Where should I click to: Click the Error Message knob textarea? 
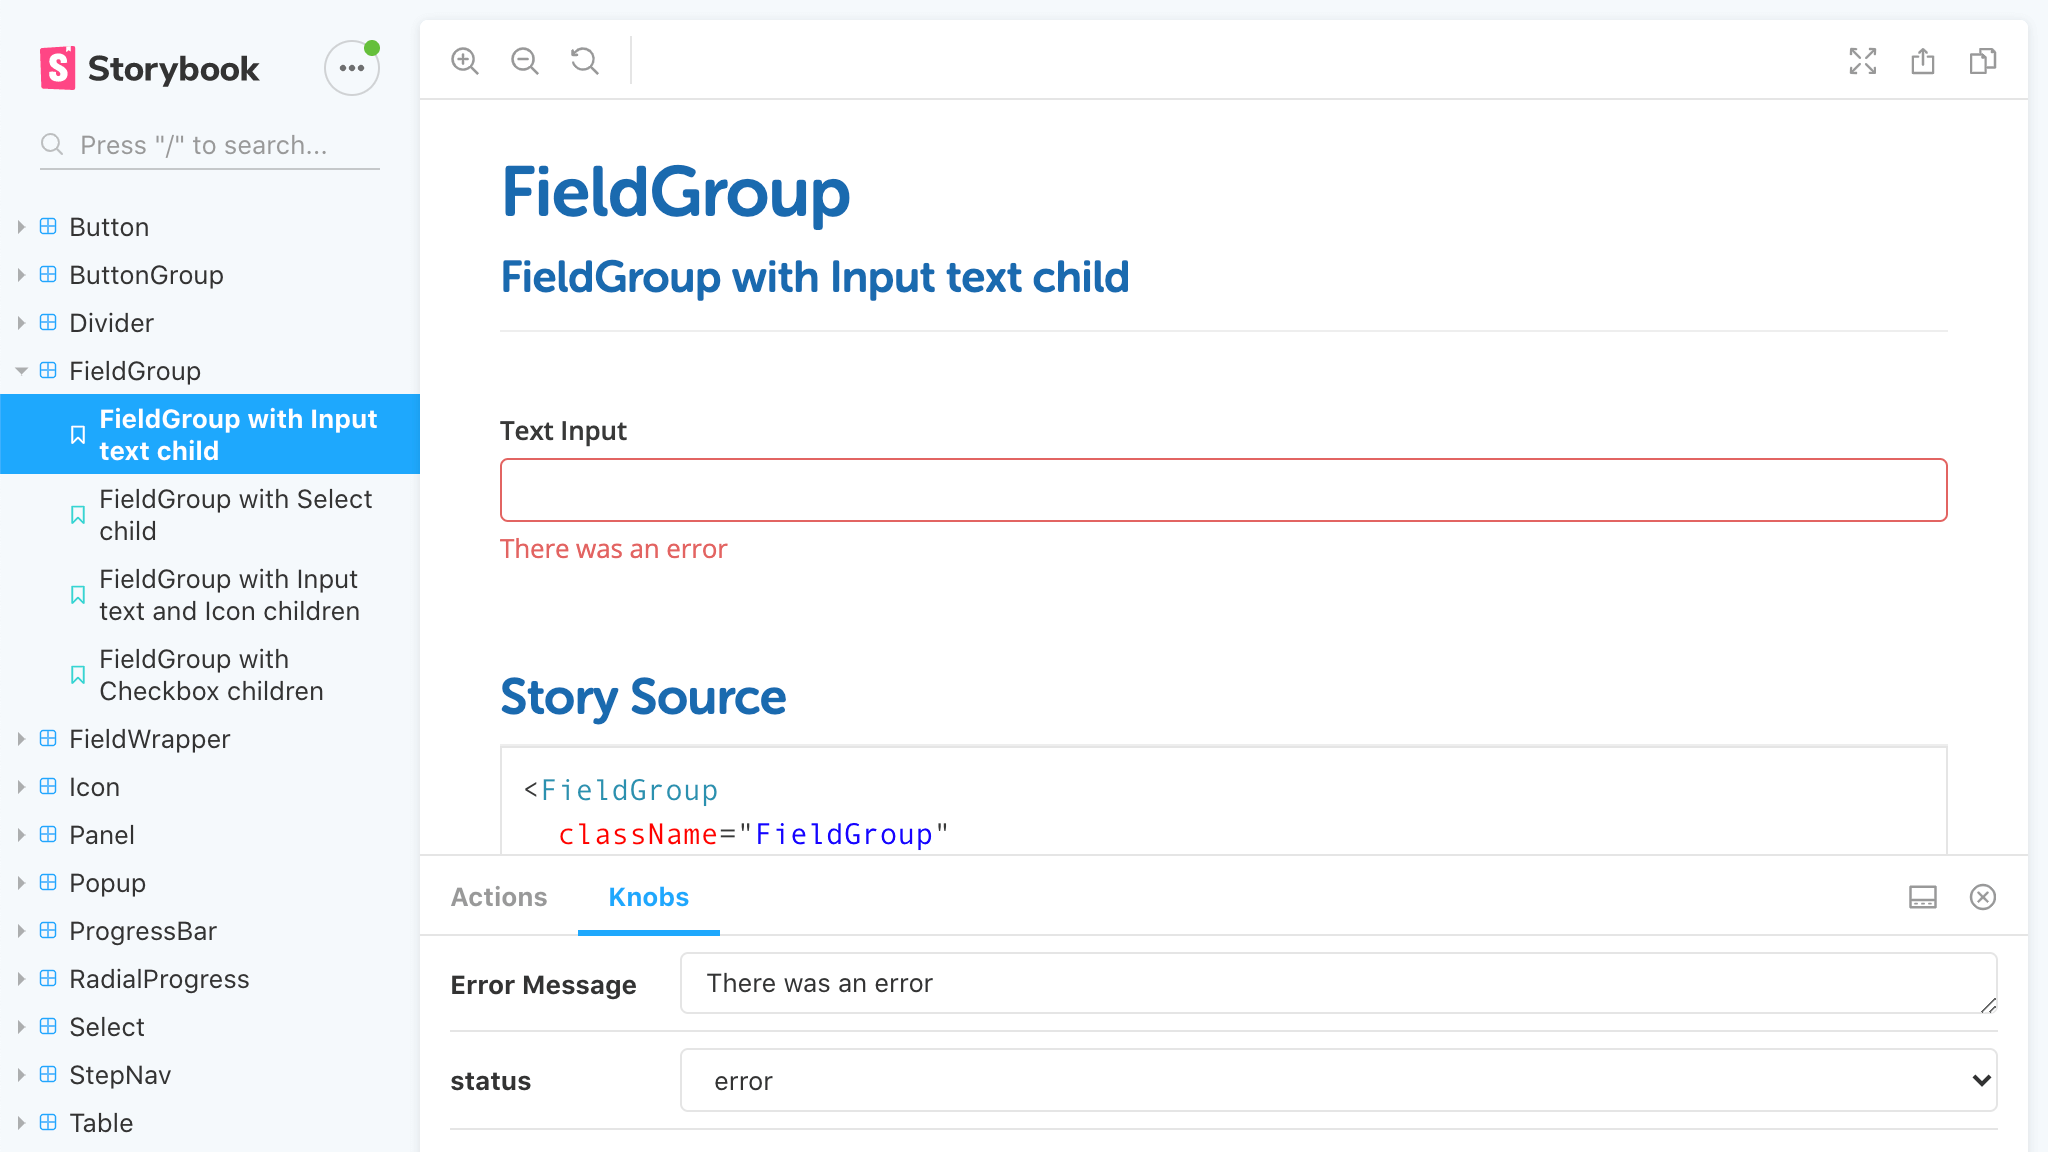1338,983
